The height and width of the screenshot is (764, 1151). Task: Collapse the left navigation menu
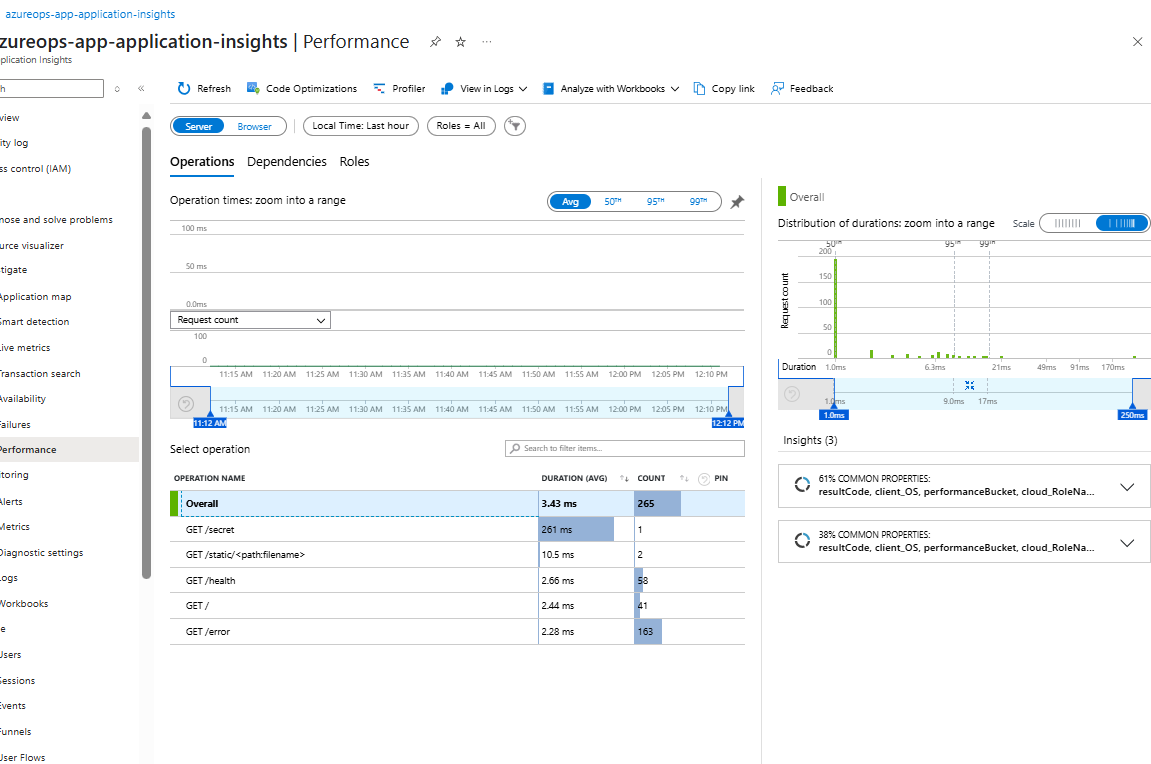[x=141, y=89]
